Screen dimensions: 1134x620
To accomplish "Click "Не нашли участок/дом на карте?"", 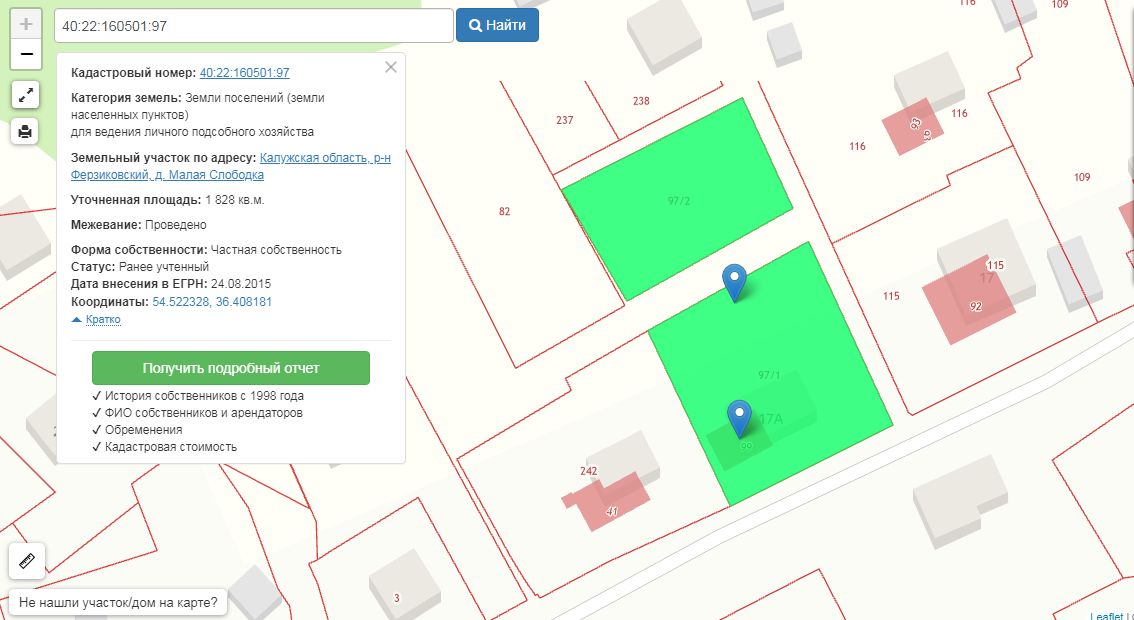I will (118, 603).
